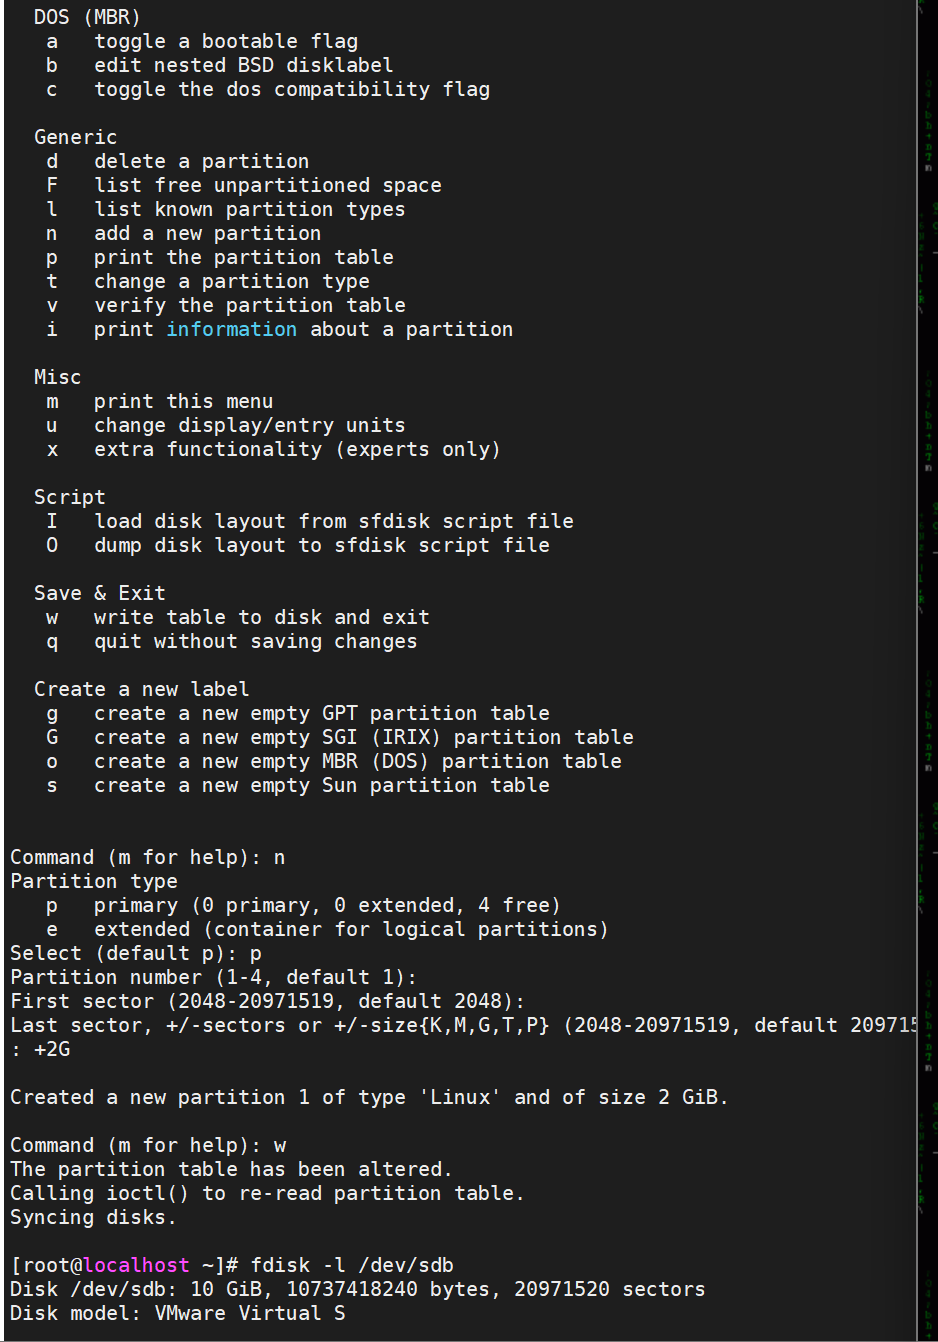The height and width of the screenshot is (1342, 938).
Task: Click "quit without saving changes" help entry
Action: 255,641
